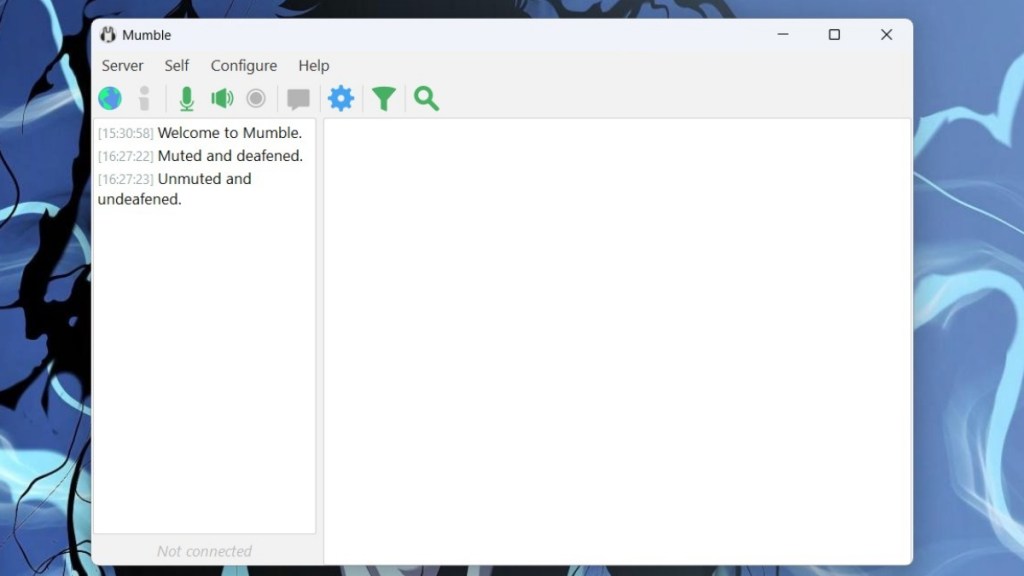
Task: Open the Connect to Server dialog via globe icon
Action: pyautogui.click(x=110, y=98)
